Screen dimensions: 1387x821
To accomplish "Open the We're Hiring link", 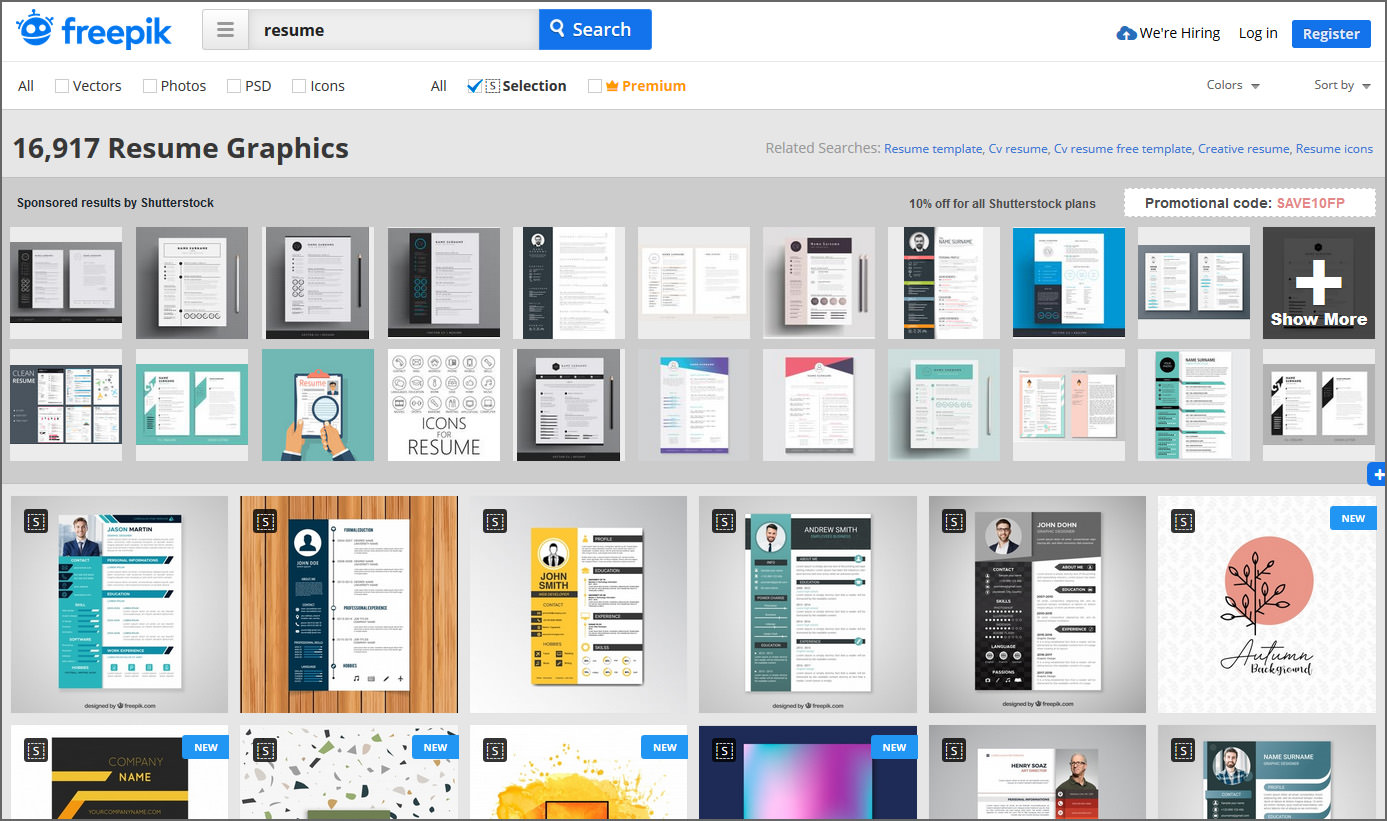I will click(1179, 33).
